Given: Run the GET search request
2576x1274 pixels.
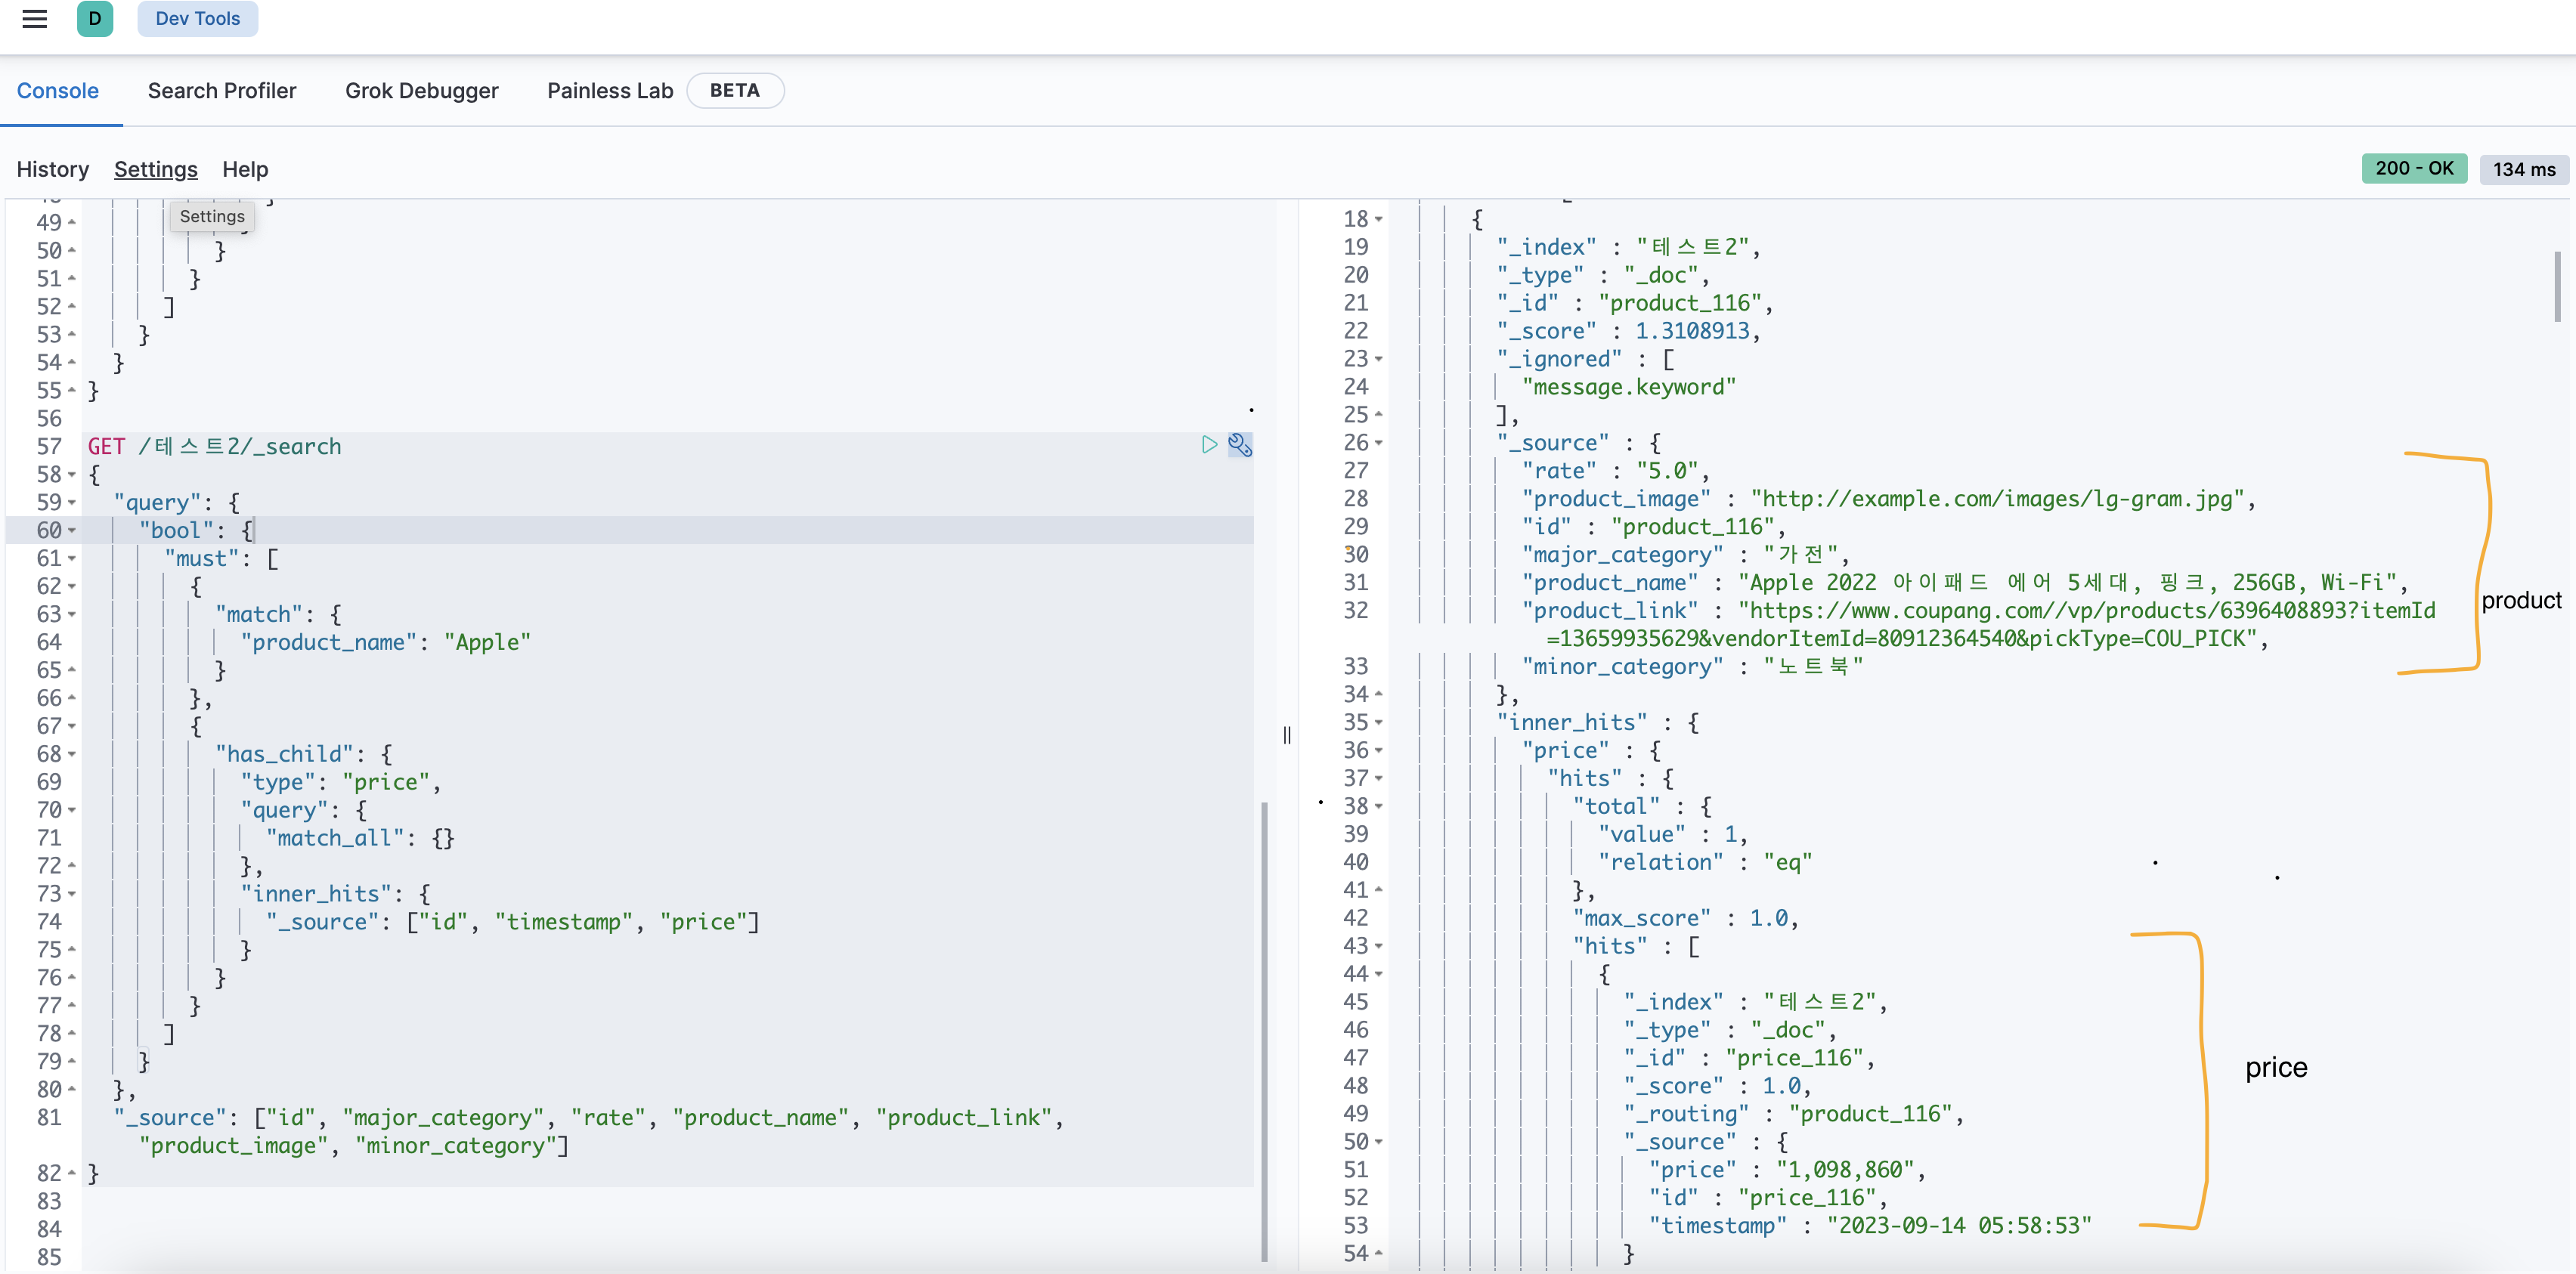Looking at the screenshot, I should [1209, 445].
